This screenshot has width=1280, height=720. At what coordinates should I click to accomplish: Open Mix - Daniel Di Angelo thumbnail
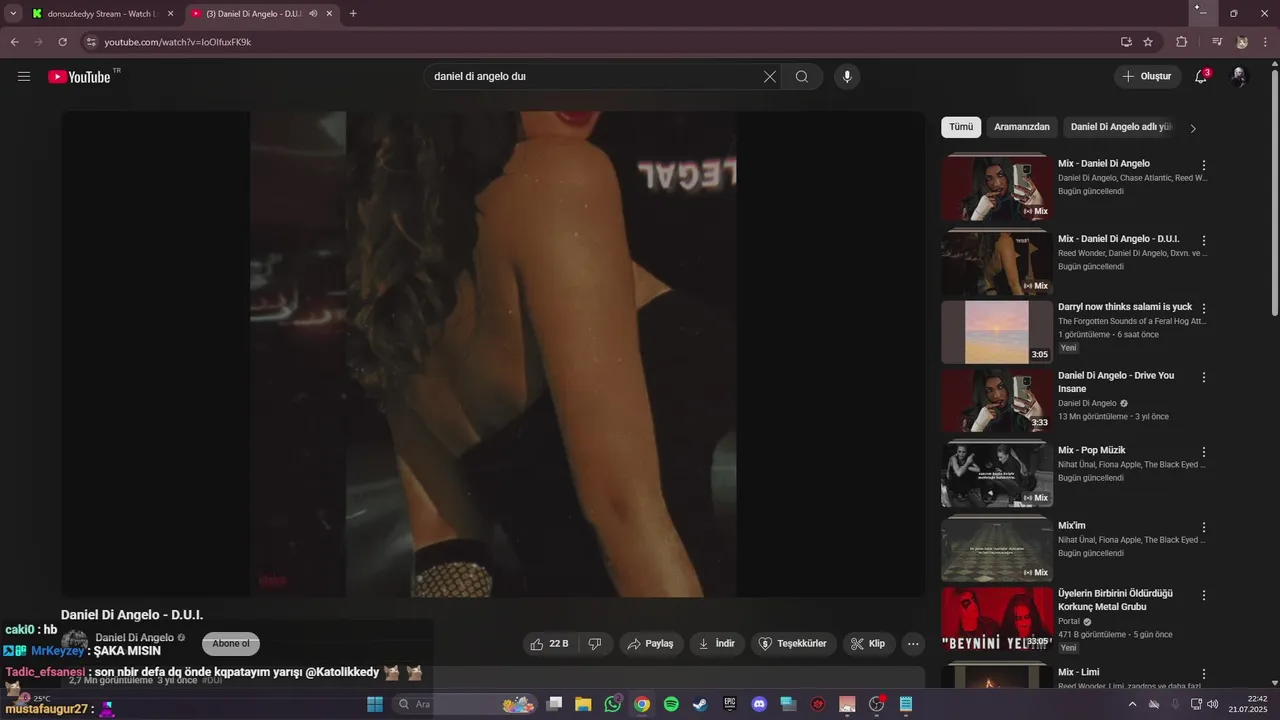[997, 187]
